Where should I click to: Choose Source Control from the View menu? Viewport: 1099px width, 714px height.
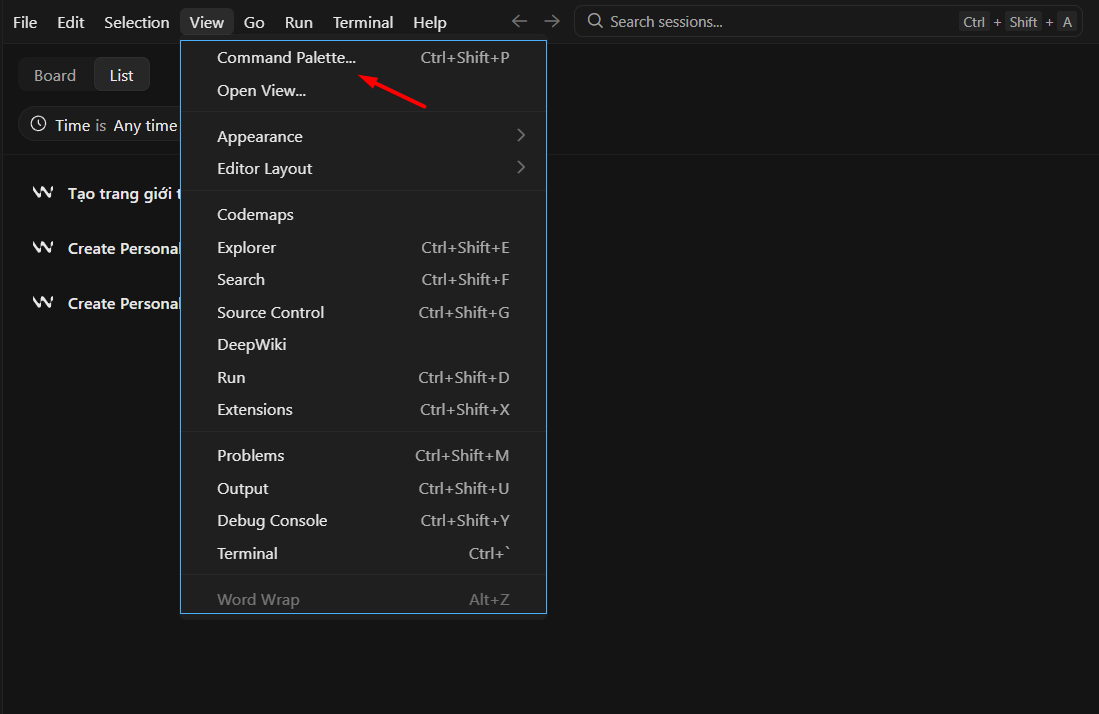pos(363,313)
